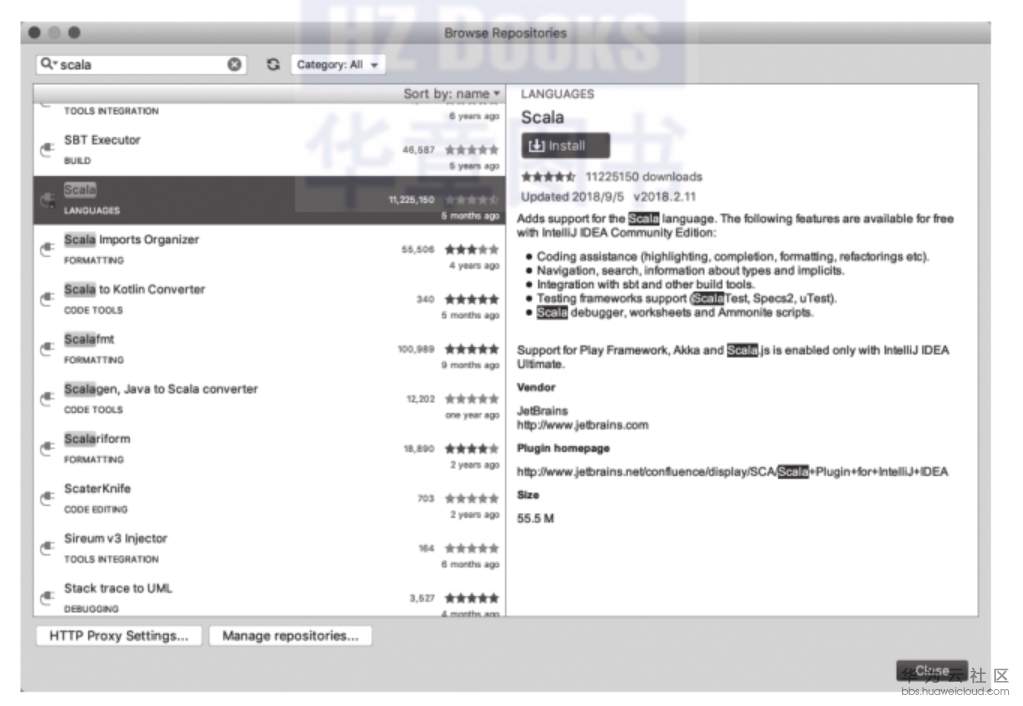Image resolution: width=1023 pixels, height=706 pixels.
Task: Click the Scalariform plugin icon
Action: 47,449
